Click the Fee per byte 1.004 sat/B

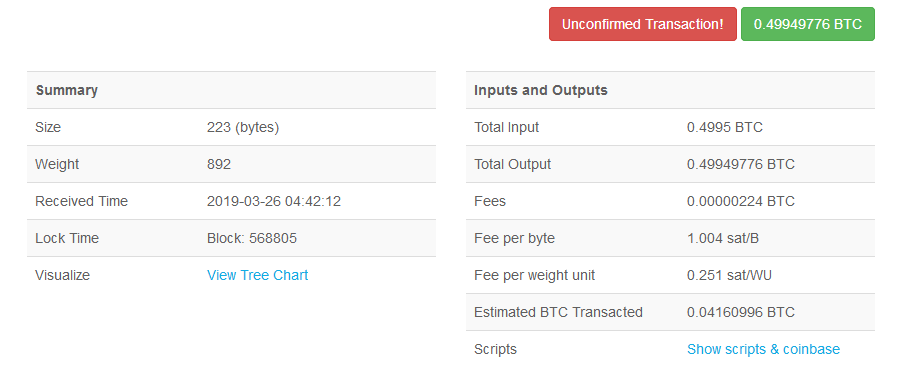pyautogui.click(x=723, y=238)
